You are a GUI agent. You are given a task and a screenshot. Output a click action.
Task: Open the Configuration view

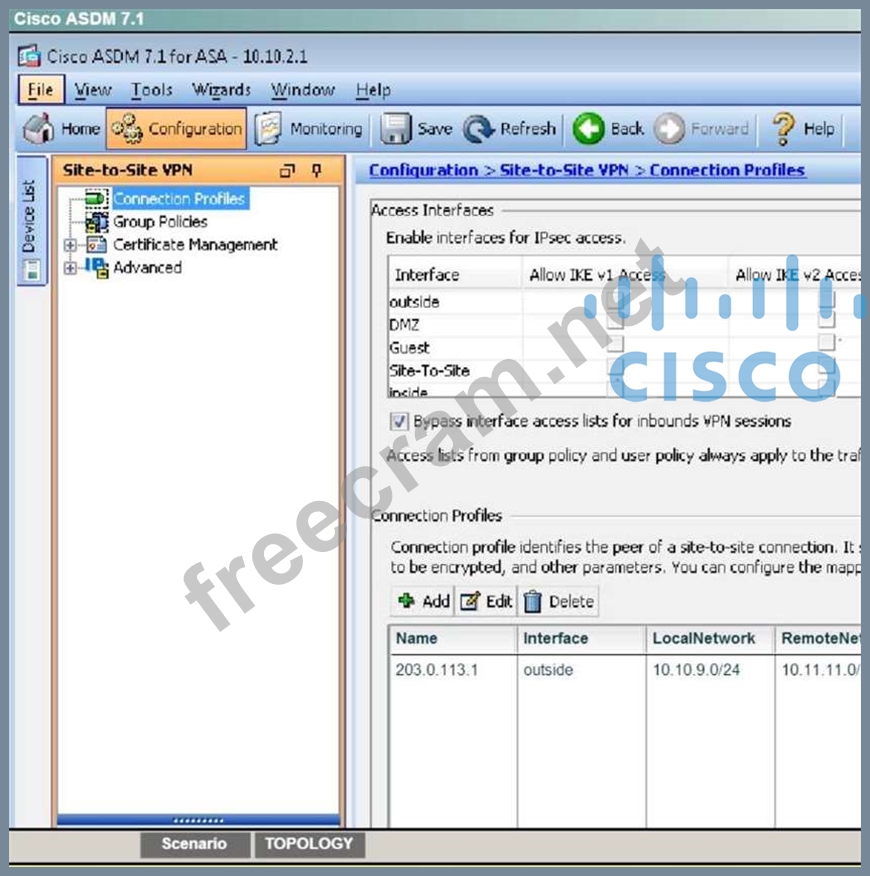pos(177,129)
